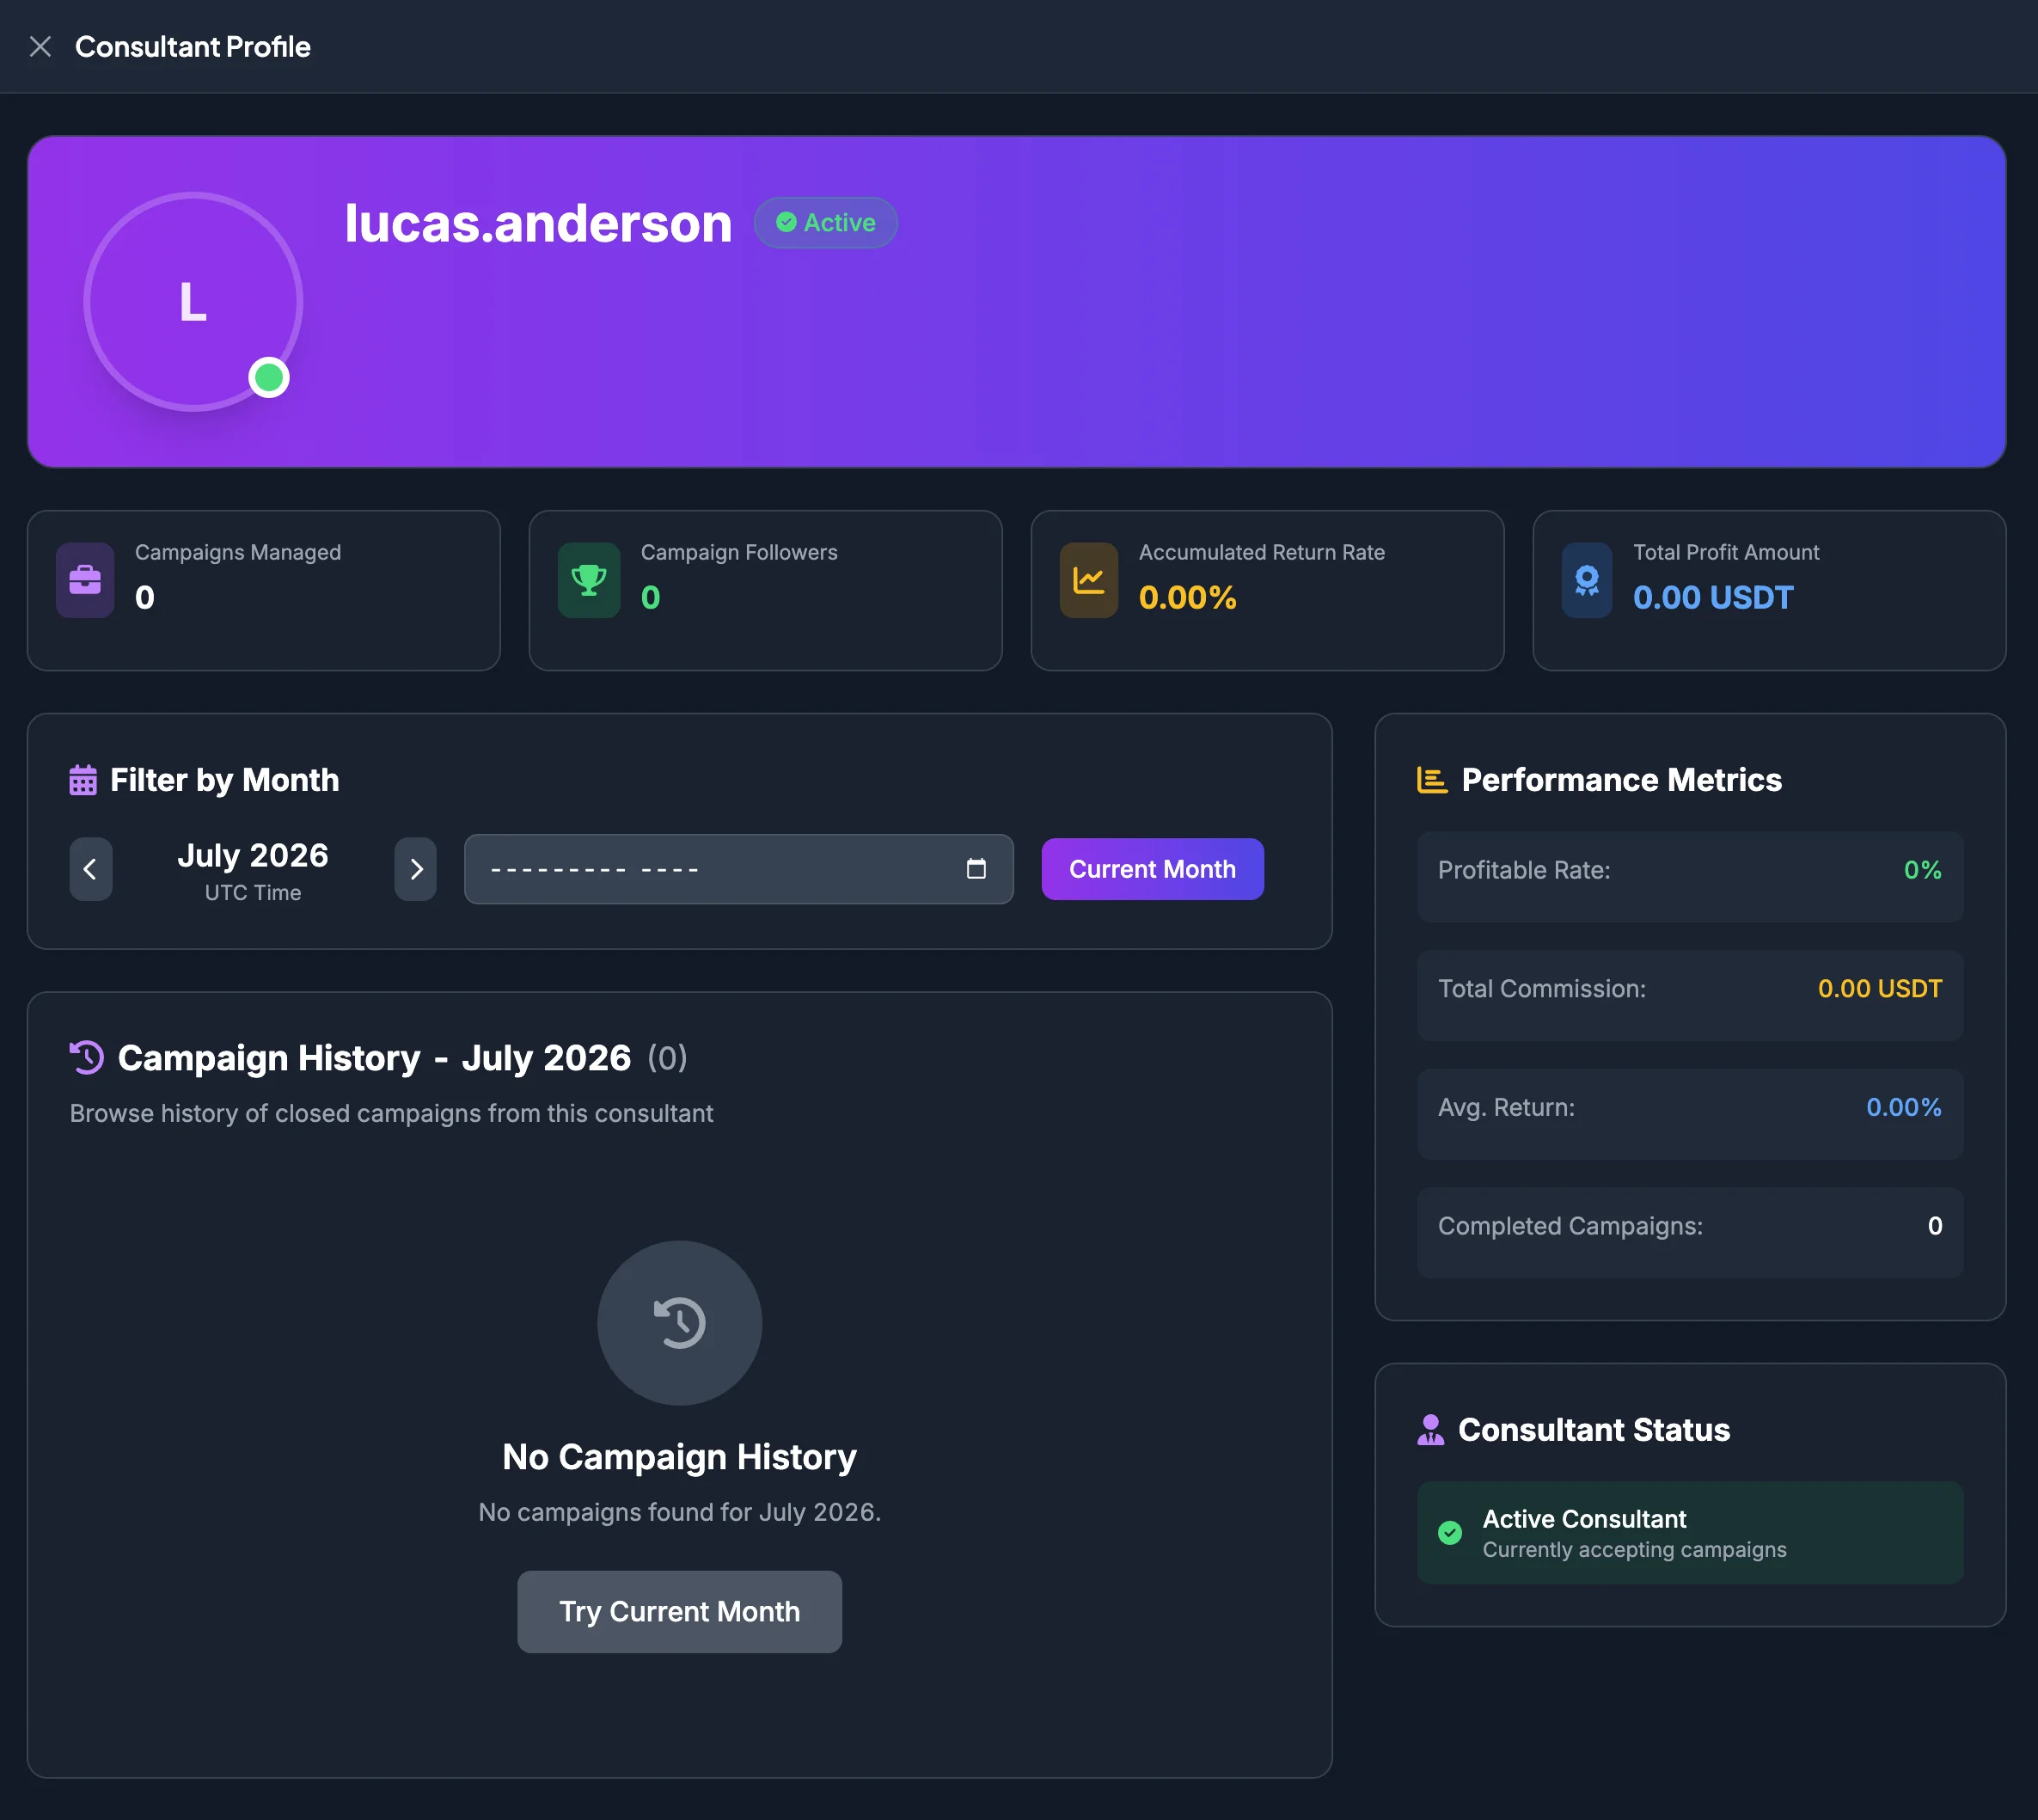Click the Active Consultant status card
Screen dimensions: 2038x1820
(x=1690, y=1532)
